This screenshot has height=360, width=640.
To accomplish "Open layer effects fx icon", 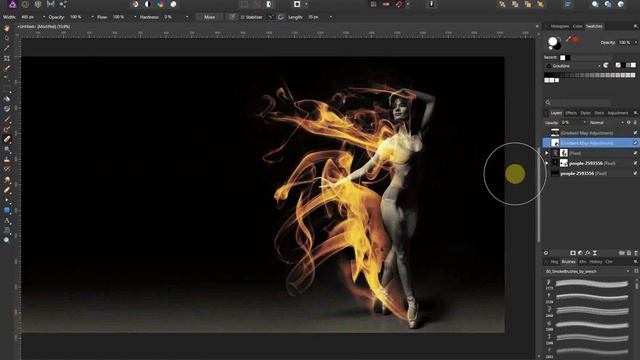I will pos(587,253).
